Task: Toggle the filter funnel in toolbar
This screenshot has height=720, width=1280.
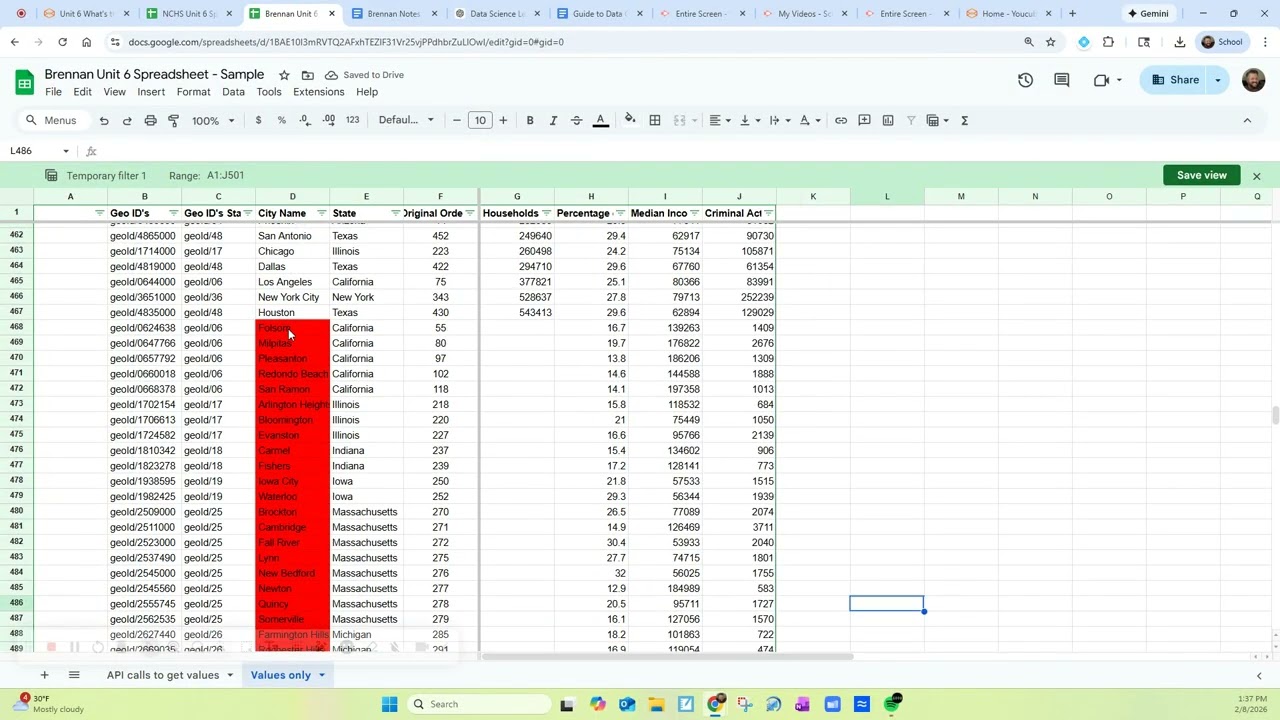Action: point(910,120)
